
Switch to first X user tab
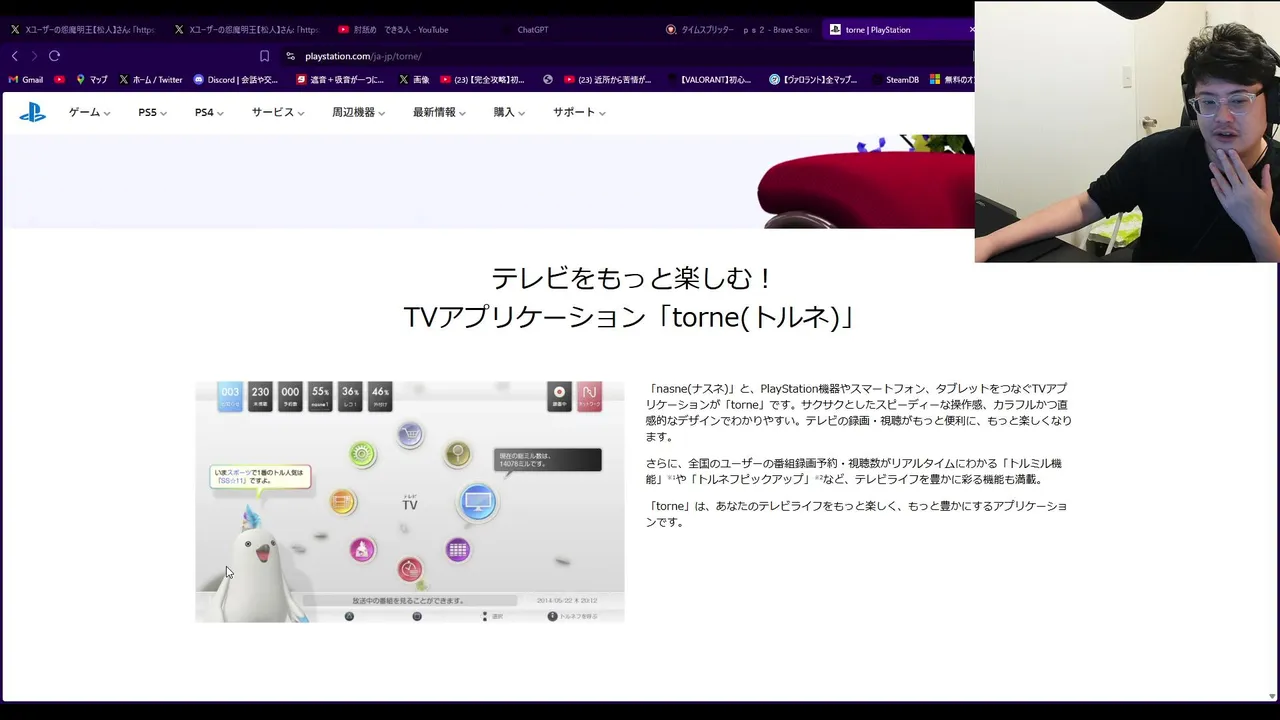pyautogui.click(x=82, y=30)
